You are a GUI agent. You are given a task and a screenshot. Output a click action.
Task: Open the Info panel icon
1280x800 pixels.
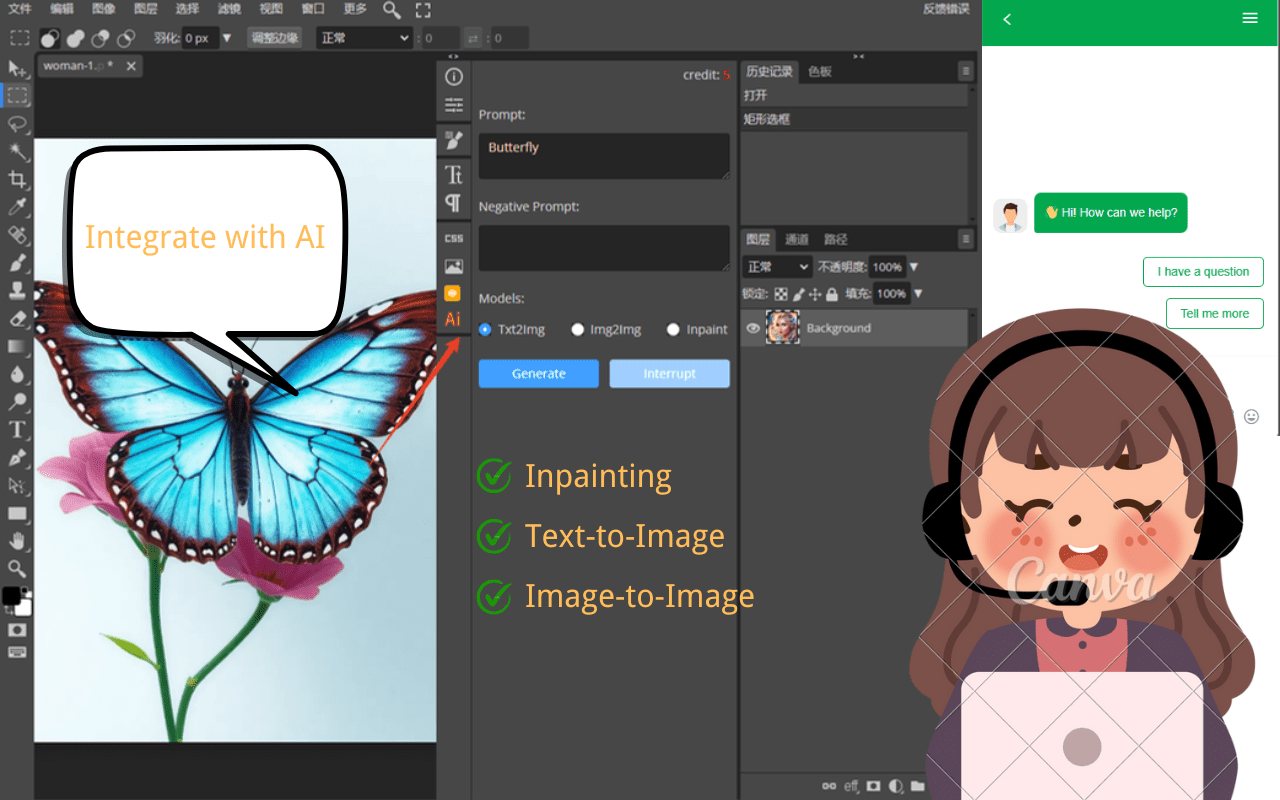(x=454, y=77)
